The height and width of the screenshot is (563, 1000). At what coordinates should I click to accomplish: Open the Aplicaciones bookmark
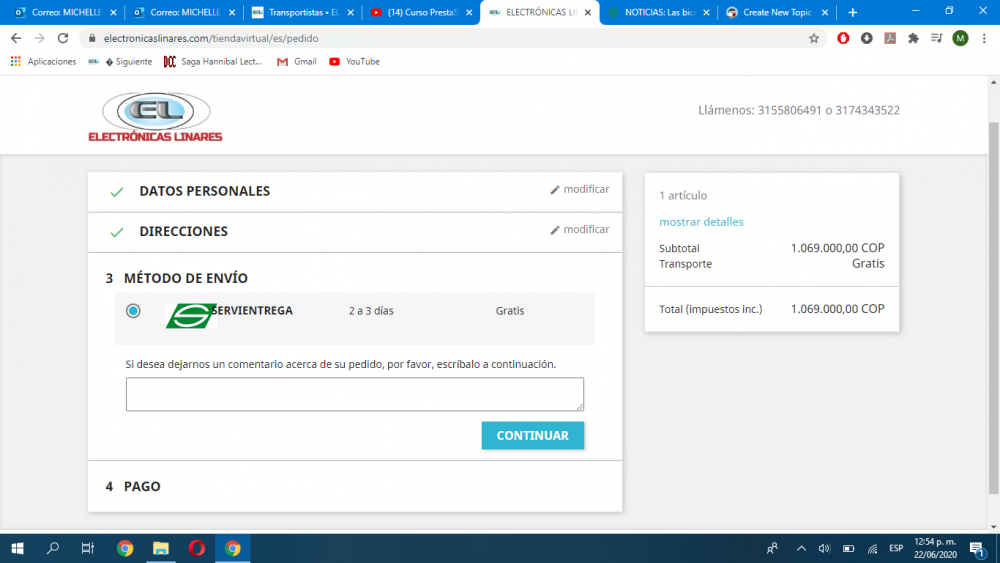click(x=43, y=62)
